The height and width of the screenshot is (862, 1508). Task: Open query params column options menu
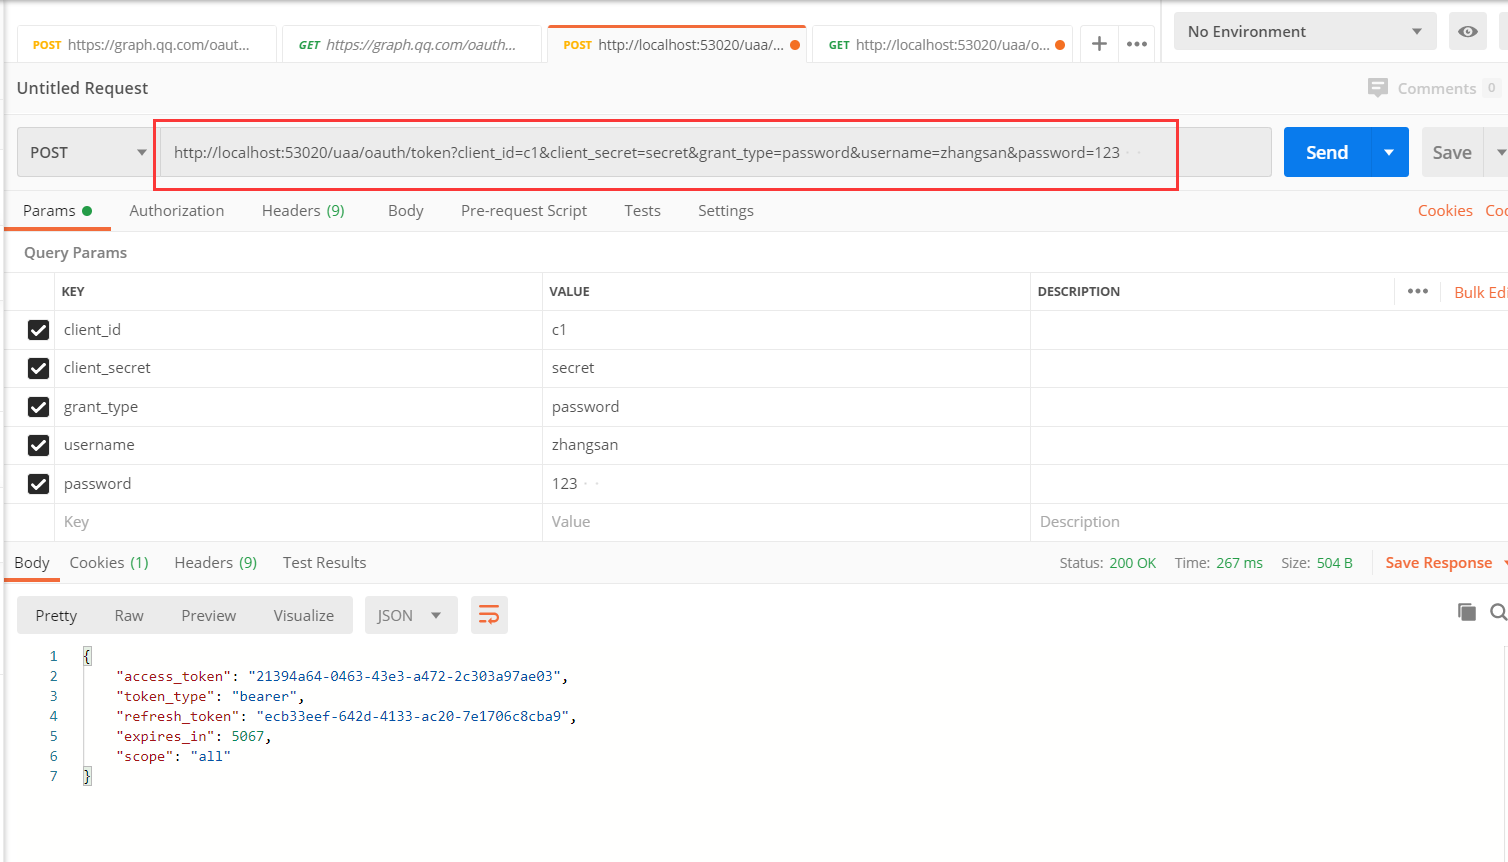pos(1417,291)
